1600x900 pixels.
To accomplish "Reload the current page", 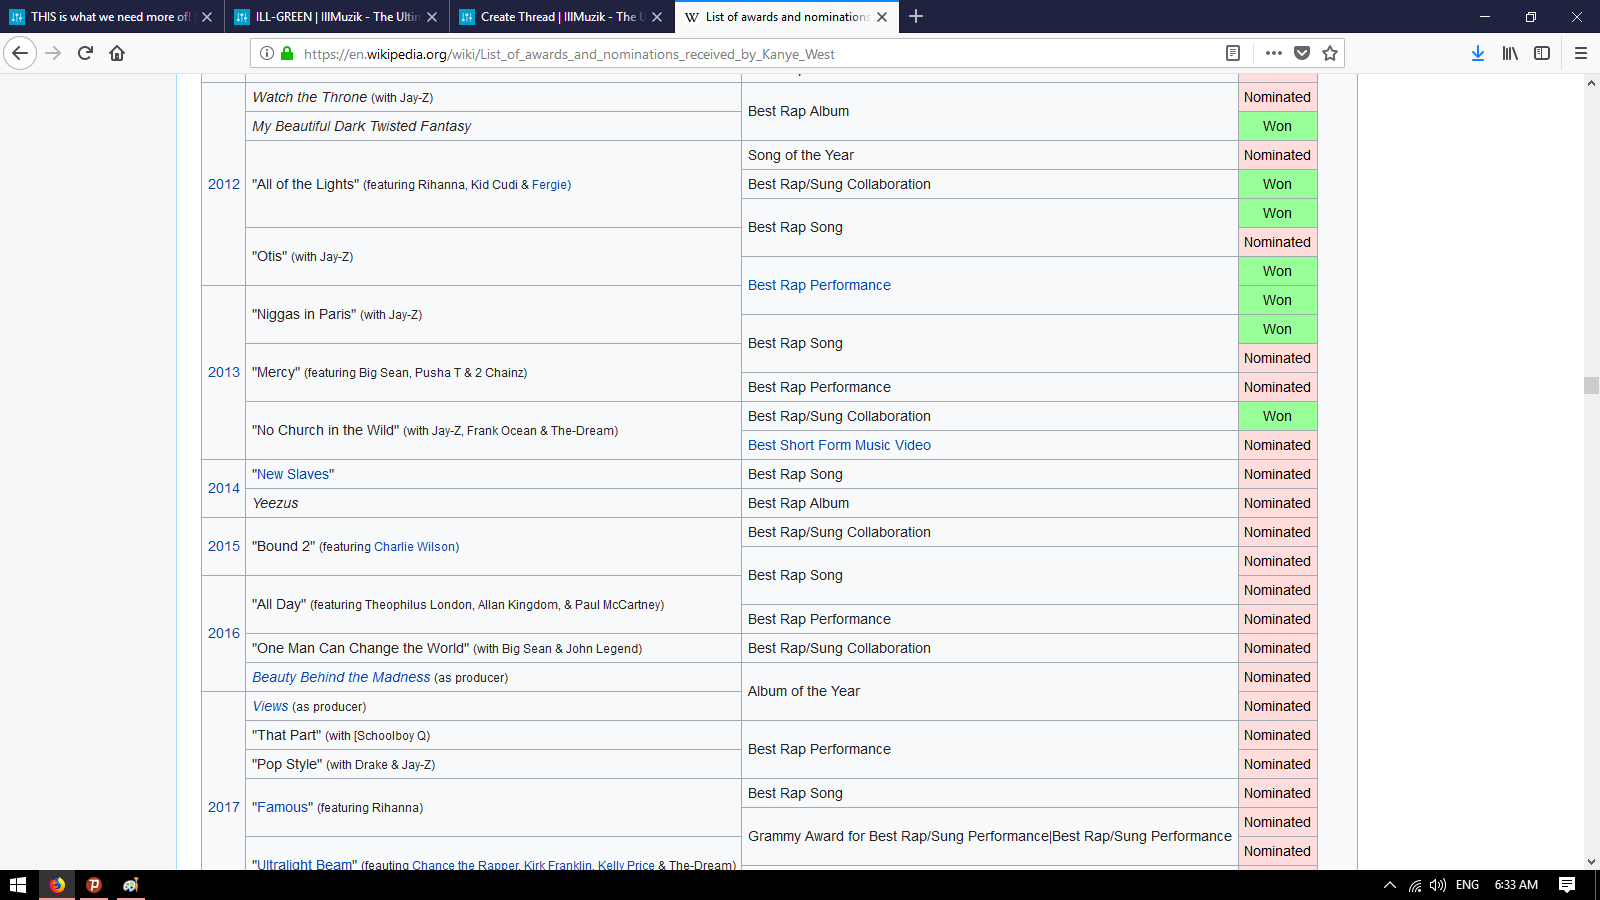I will click(85, 53).
